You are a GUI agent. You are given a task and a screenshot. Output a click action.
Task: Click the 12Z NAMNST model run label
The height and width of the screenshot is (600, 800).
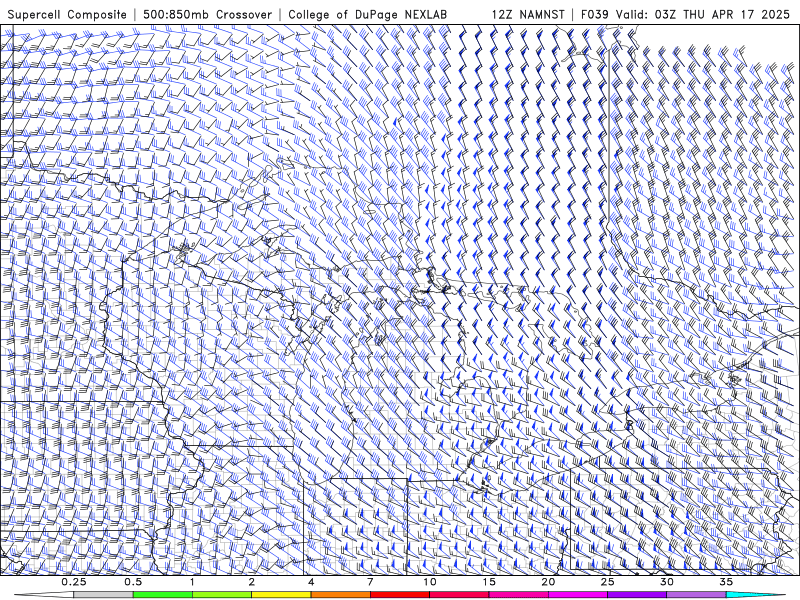tap(528, 15)
